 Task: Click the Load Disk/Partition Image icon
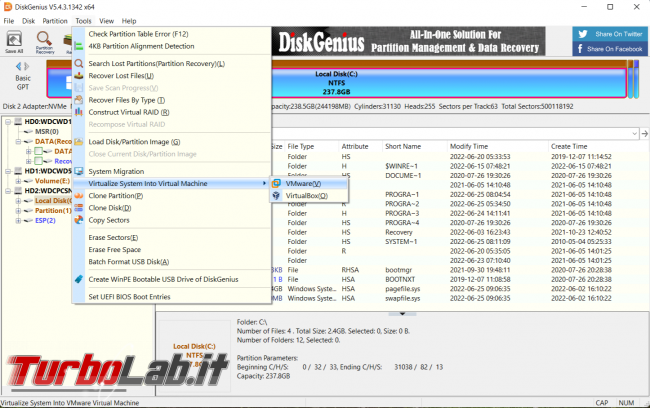pyautogui.click(x=79, y=142)
